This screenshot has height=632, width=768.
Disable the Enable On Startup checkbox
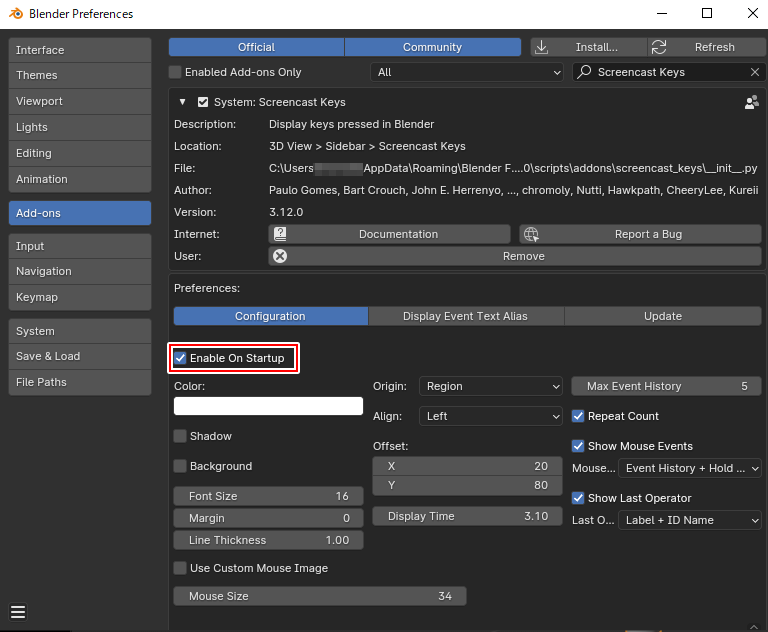tap(180, 358)
